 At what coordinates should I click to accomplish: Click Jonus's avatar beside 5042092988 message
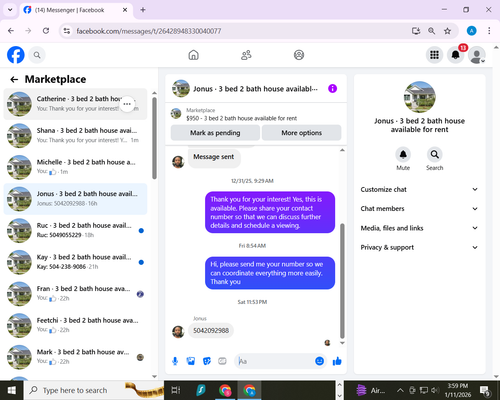[x=178, y=332]
